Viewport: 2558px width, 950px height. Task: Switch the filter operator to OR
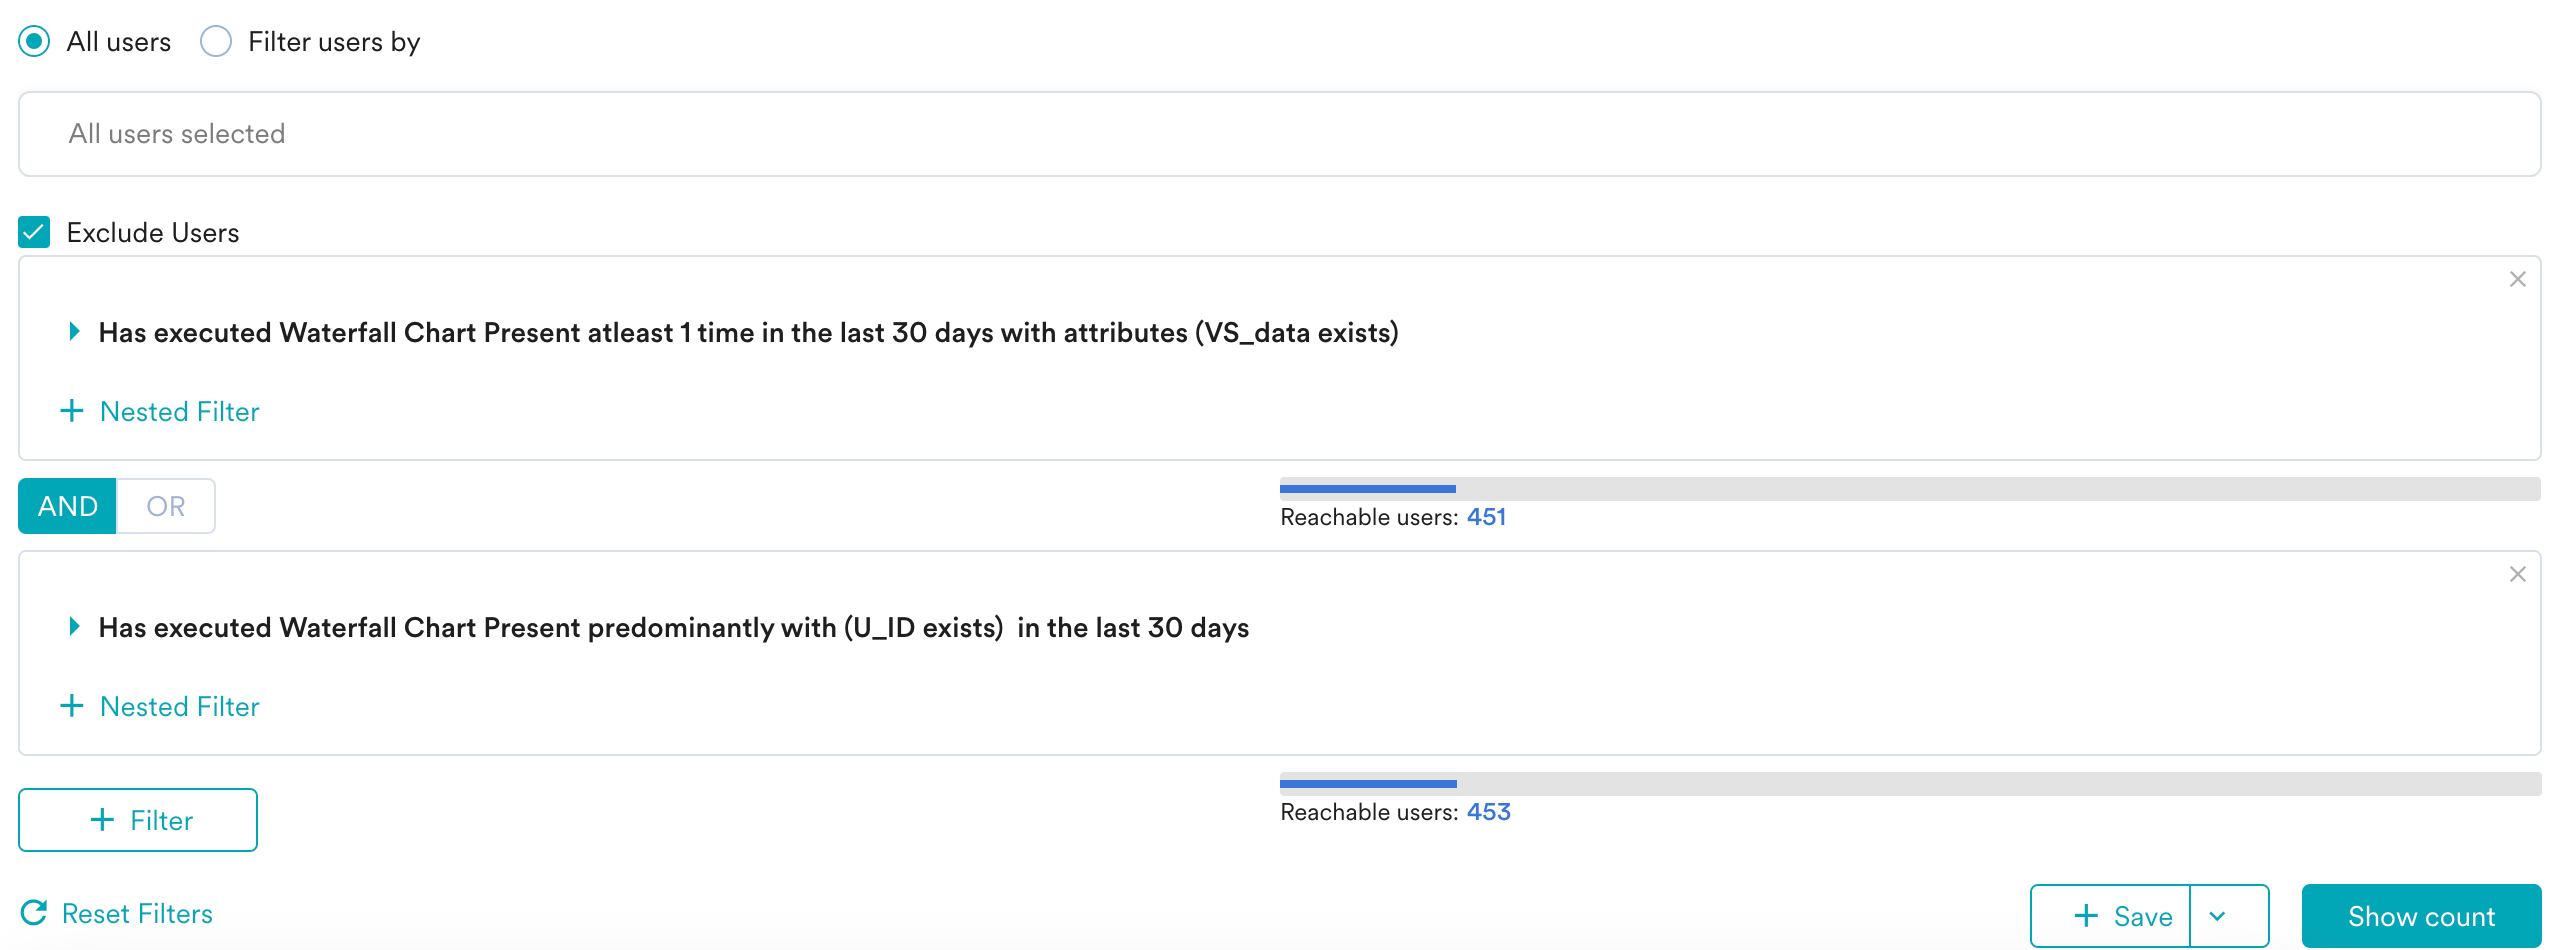(166, 506)
